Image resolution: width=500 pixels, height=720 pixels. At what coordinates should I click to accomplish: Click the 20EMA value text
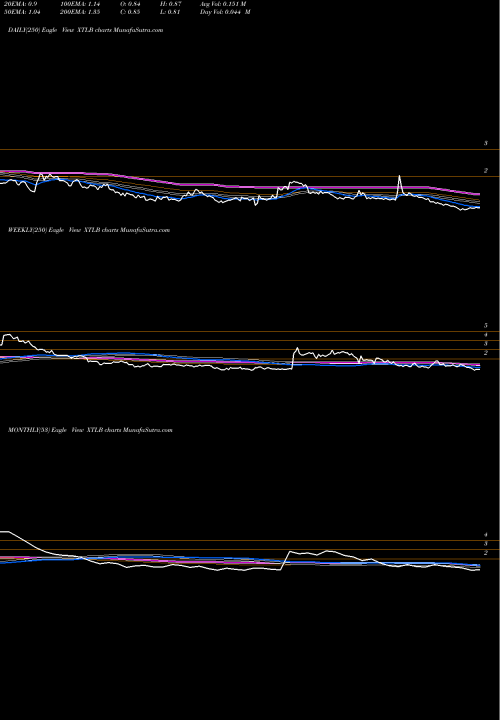click(x=23, y=4)
